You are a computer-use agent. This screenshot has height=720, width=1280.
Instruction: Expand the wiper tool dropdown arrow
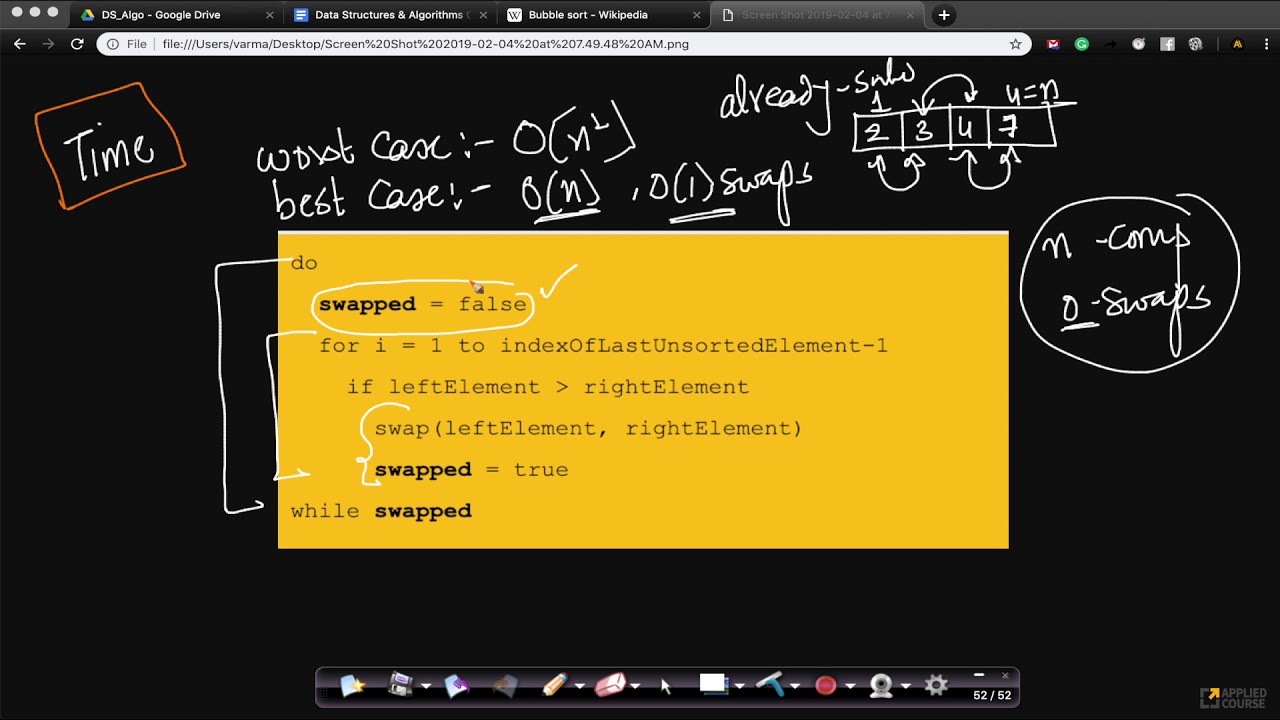point(795,686)
